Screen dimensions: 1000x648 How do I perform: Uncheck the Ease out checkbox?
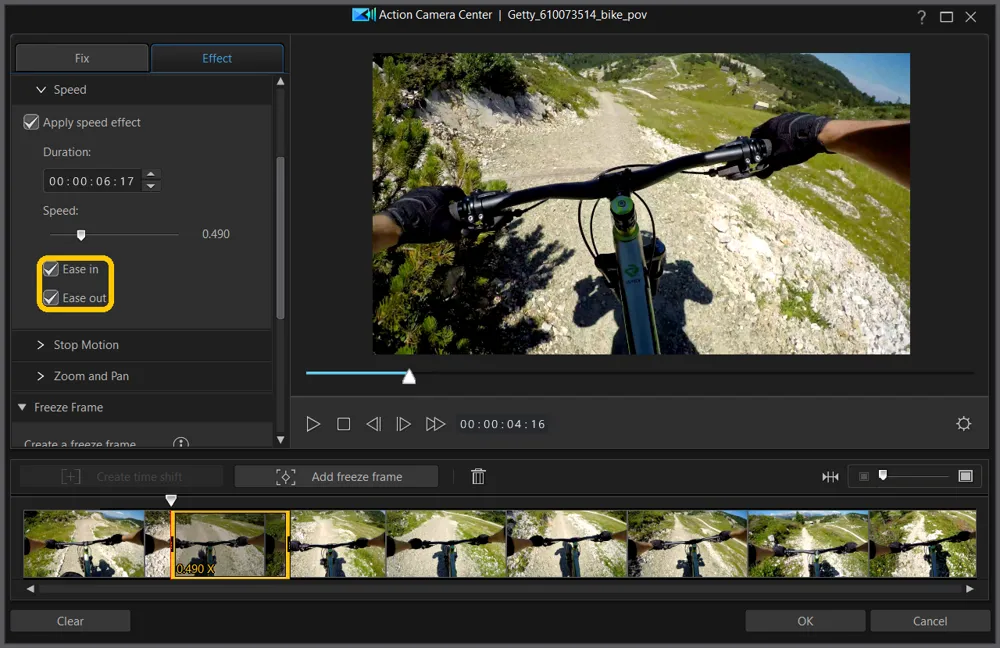pos(51,298)
